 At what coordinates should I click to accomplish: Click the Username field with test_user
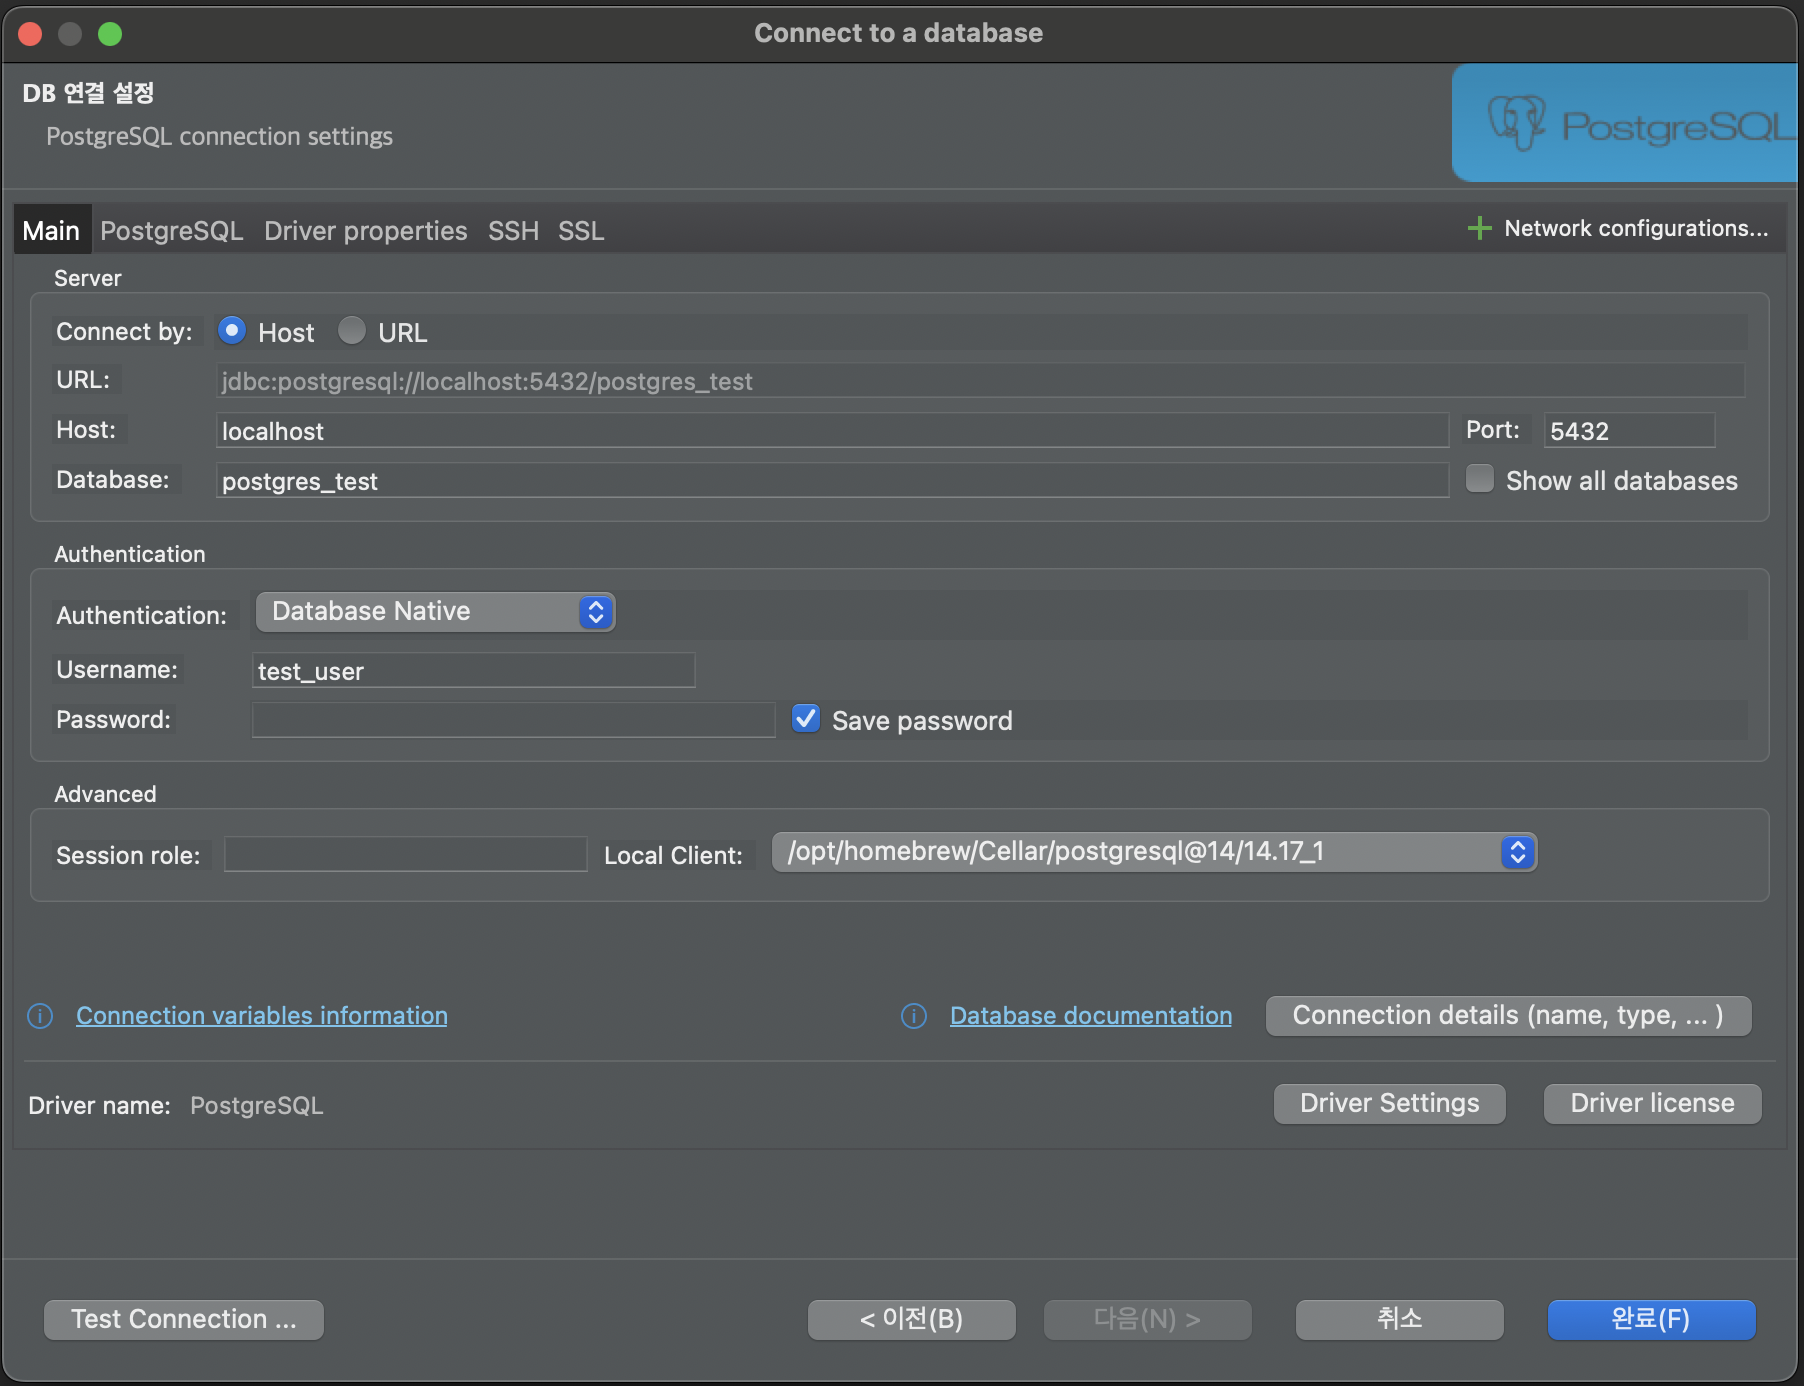[x=474, y=670]
